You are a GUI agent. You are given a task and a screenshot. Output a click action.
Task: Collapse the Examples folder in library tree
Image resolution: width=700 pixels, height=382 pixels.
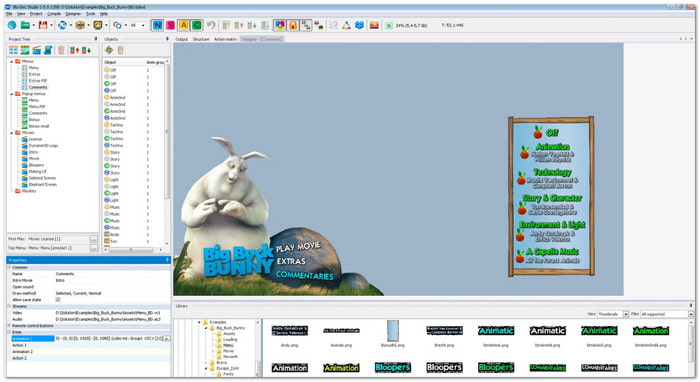coord(200,322)
